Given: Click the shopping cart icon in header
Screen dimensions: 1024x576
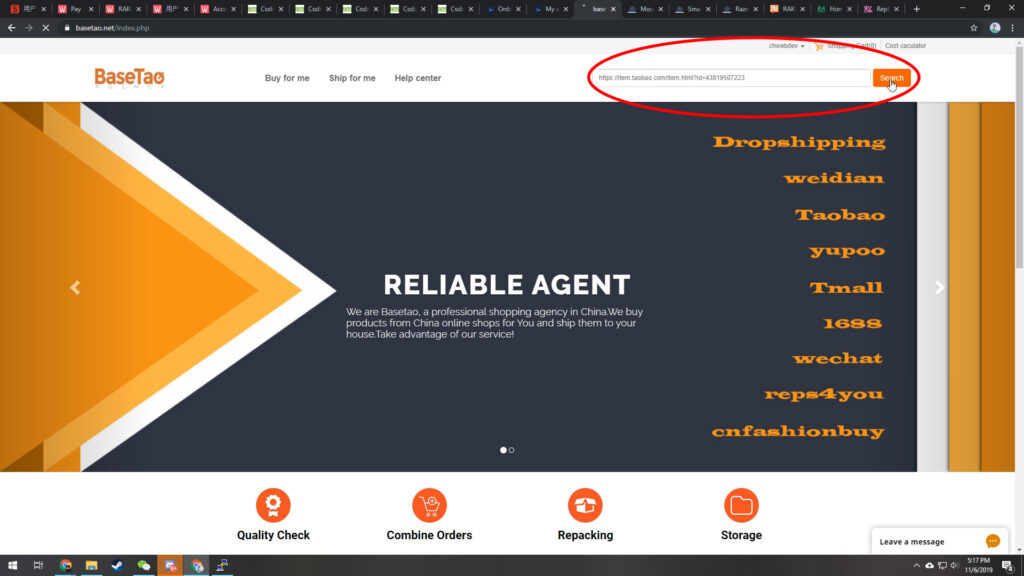Looking at the screenshot, I should pos(819,46).
